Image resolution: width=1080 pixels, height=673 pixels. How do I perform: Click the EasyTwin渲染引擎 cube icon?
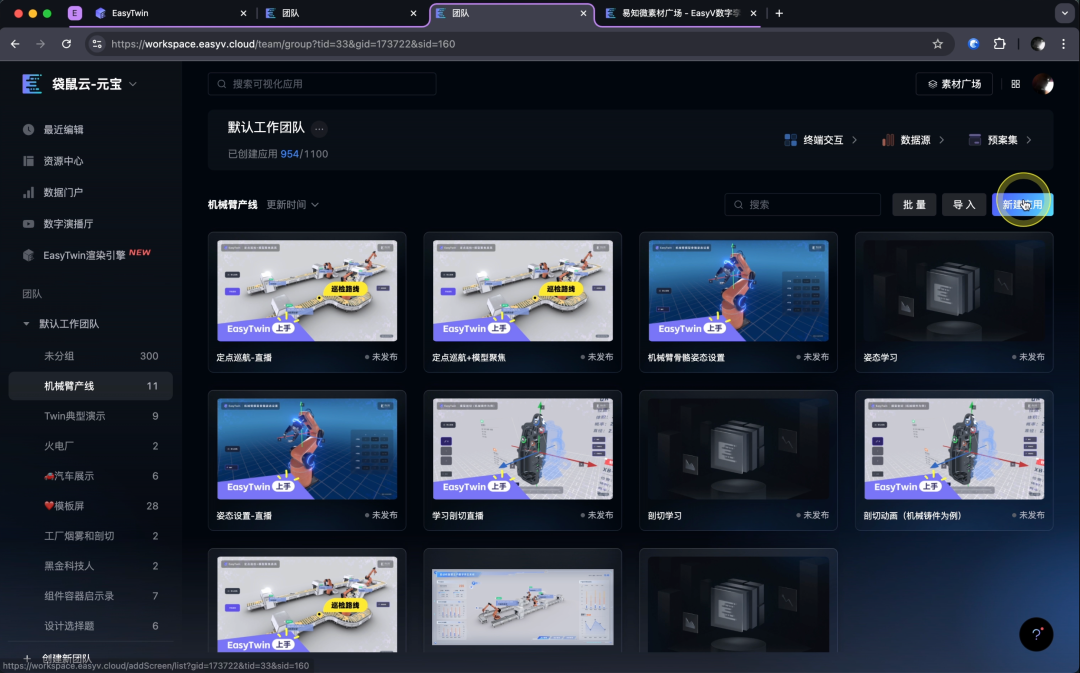[28, 256]
